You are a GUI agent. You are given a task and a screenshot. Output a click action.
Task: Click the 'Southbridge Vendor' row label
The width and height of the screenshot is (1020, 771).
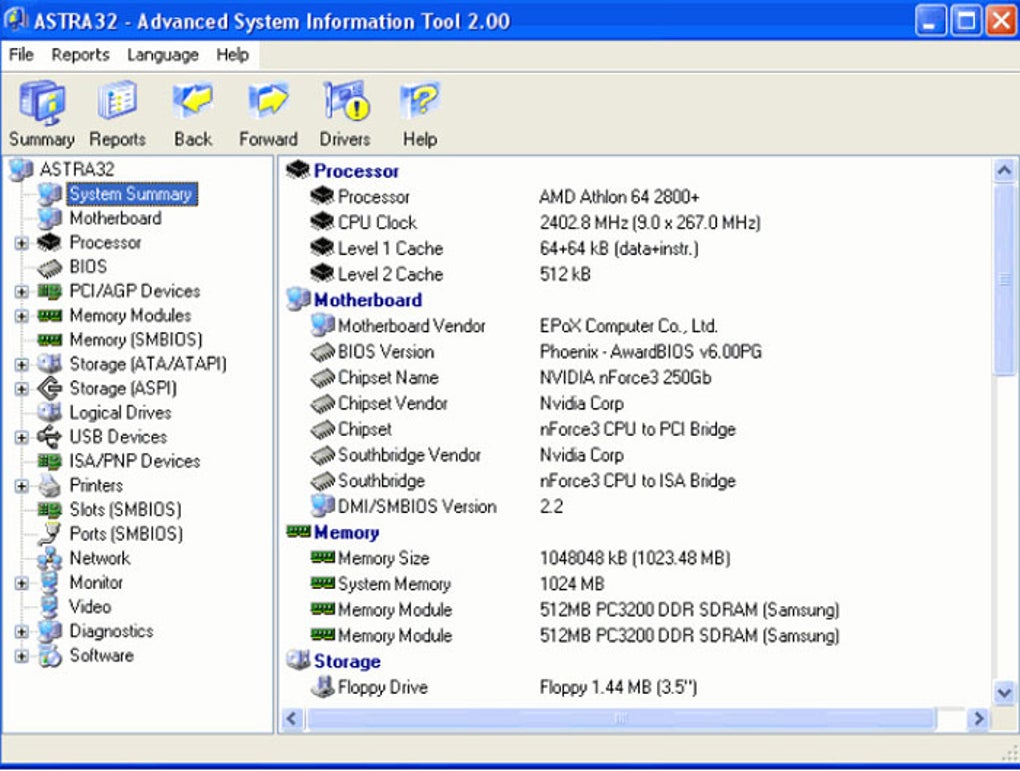click(409, 455)
